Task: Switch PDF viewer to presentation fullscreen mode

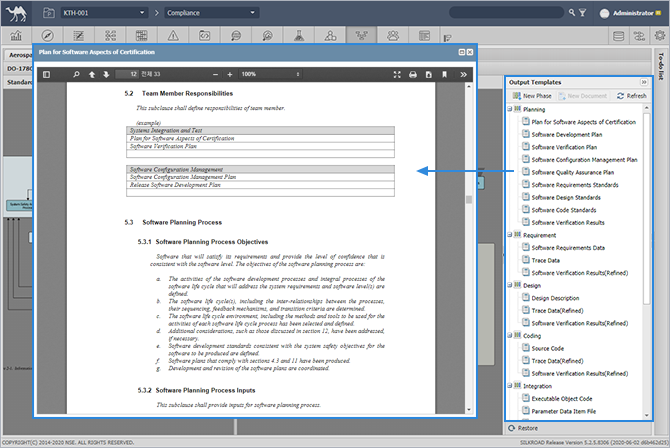Action: point(397,74)
